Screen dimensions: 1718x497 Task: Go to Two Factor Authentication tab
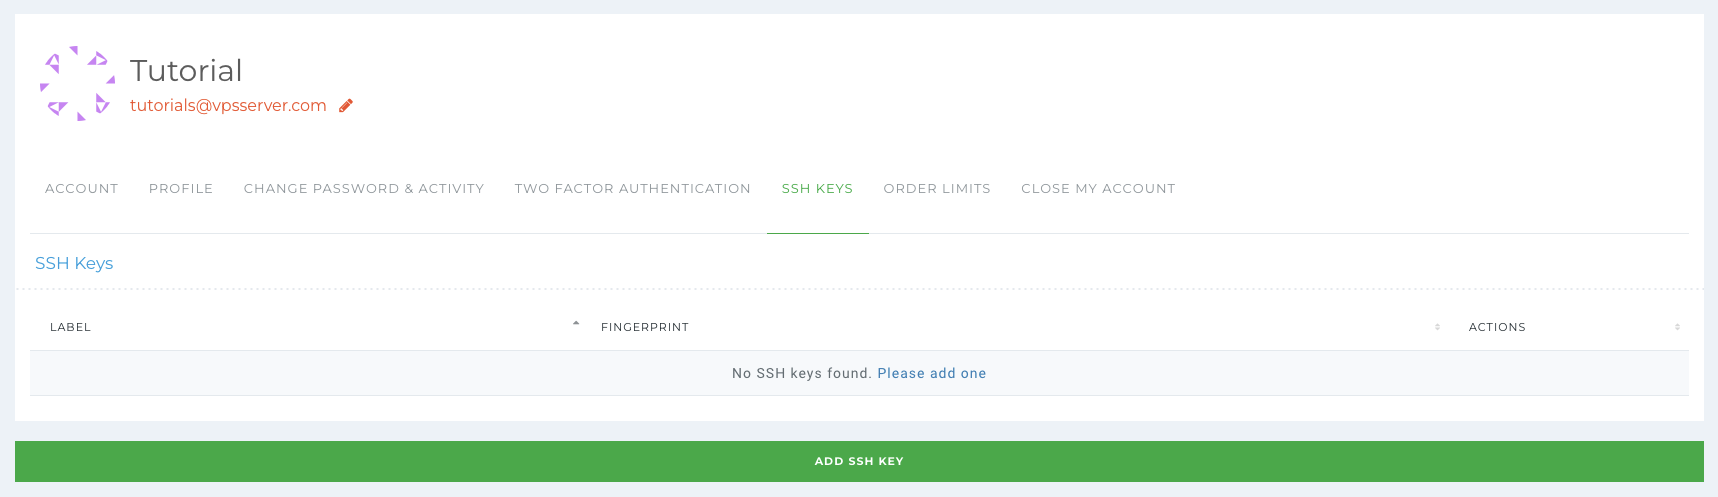(632, 188)
